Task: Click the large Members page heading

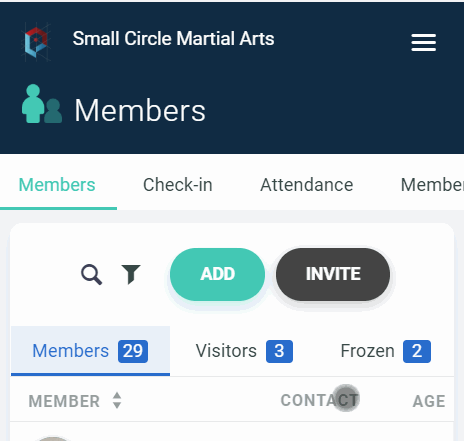Action: pyautogui.click(x=140, y=110)
